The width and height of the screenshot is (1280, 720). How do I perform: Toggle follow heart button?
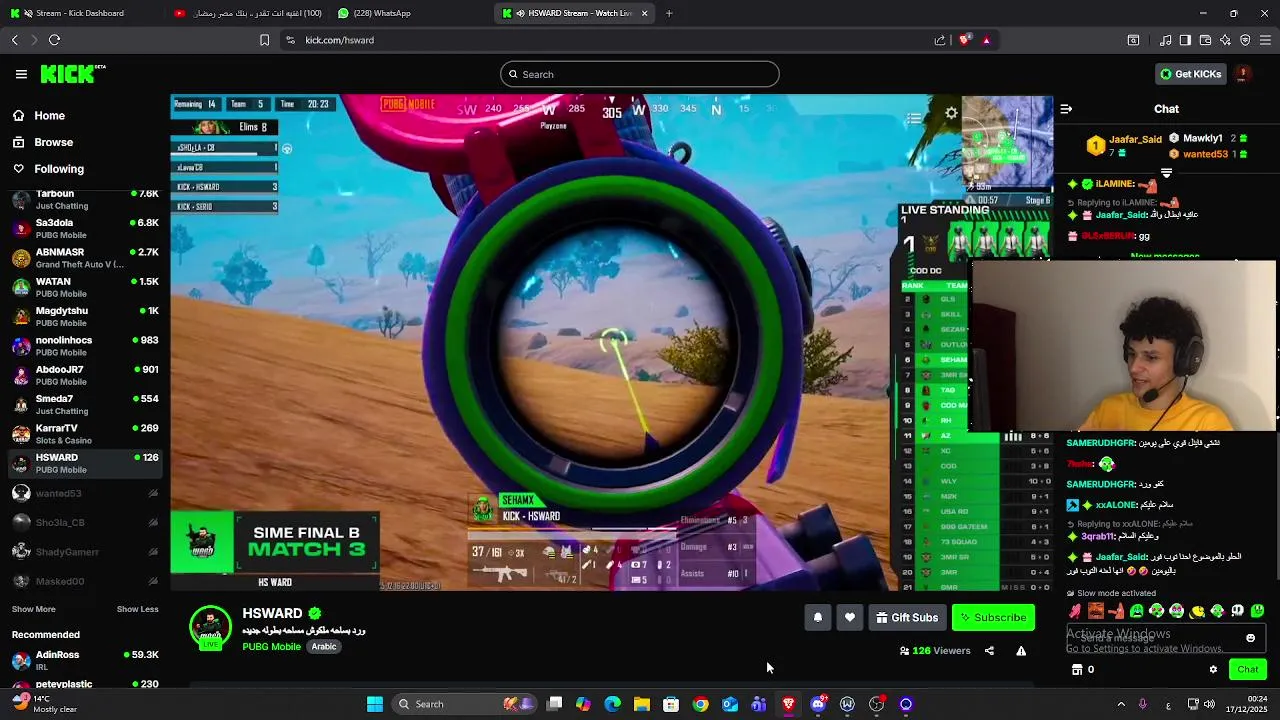pyautogui.click(x=850, y=618)
